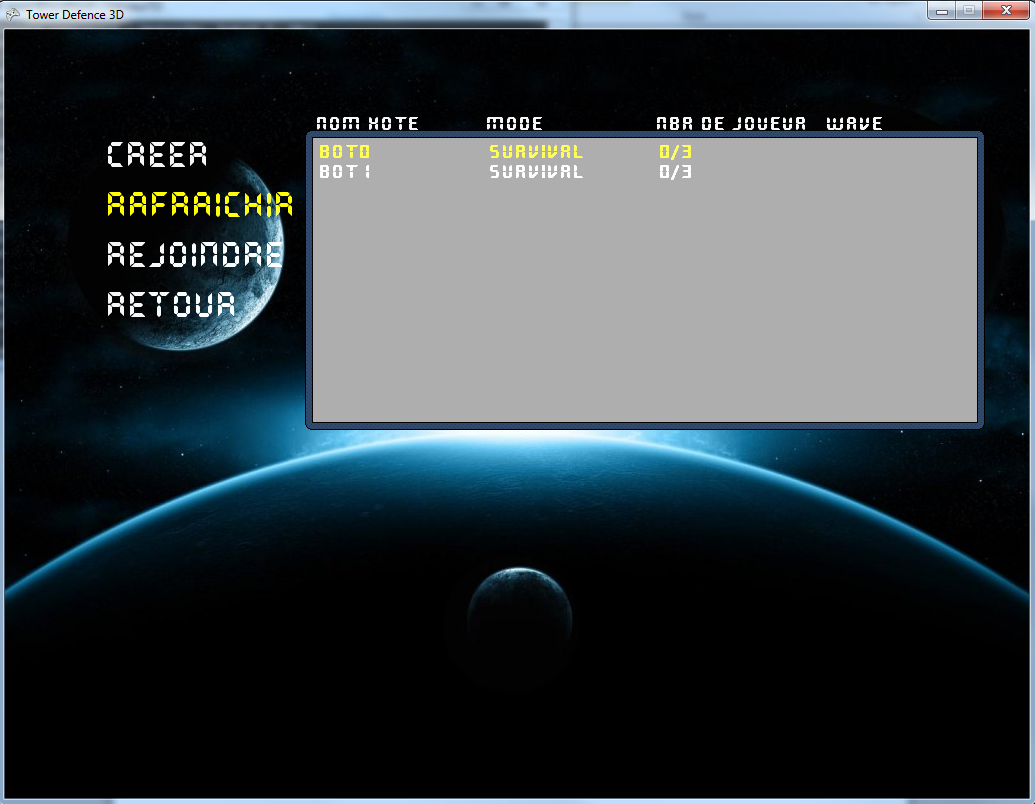Viewport: 1035px width, 804px height.
Task: Click SURVIVAL mode in the BOT1 row
Action: coord(535,172)
